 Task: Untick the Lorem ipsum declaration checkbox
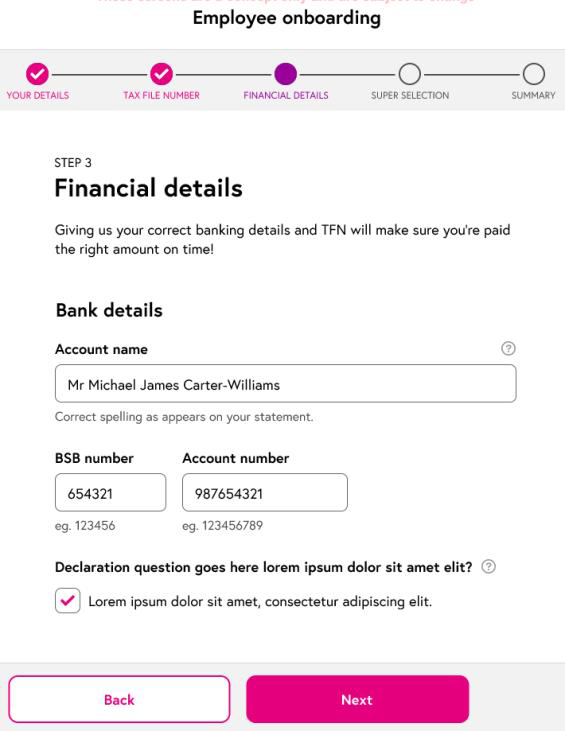coord(68,600)
